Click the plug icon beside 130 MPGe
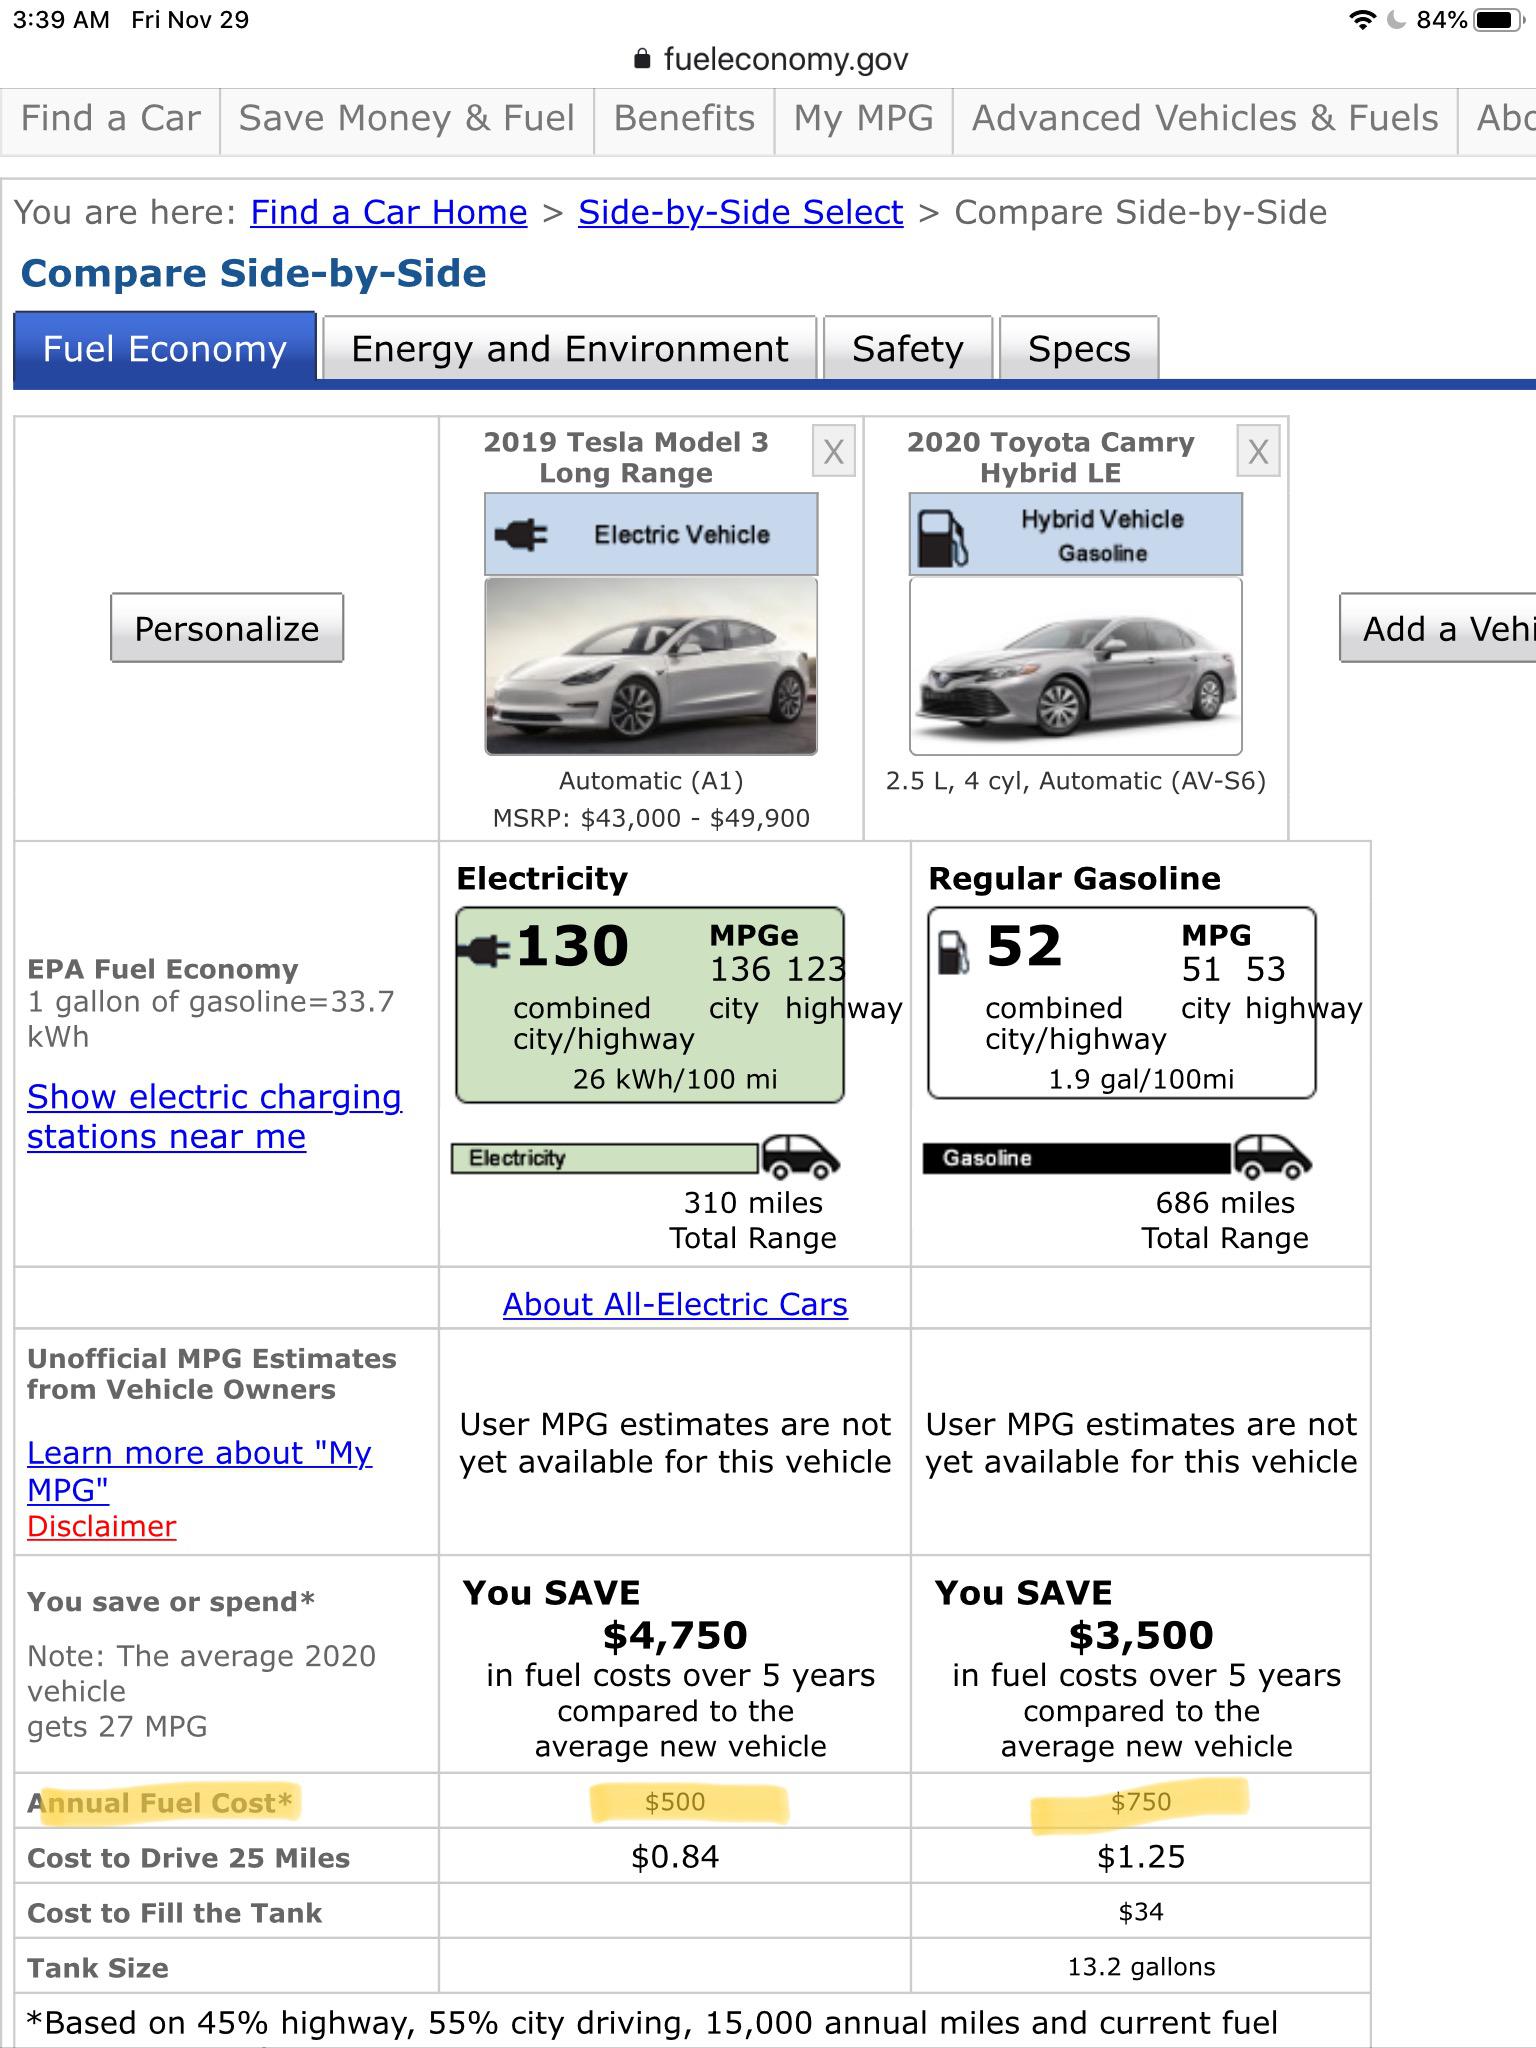Screen dimensions: 1536x2048 pos(484,950)
